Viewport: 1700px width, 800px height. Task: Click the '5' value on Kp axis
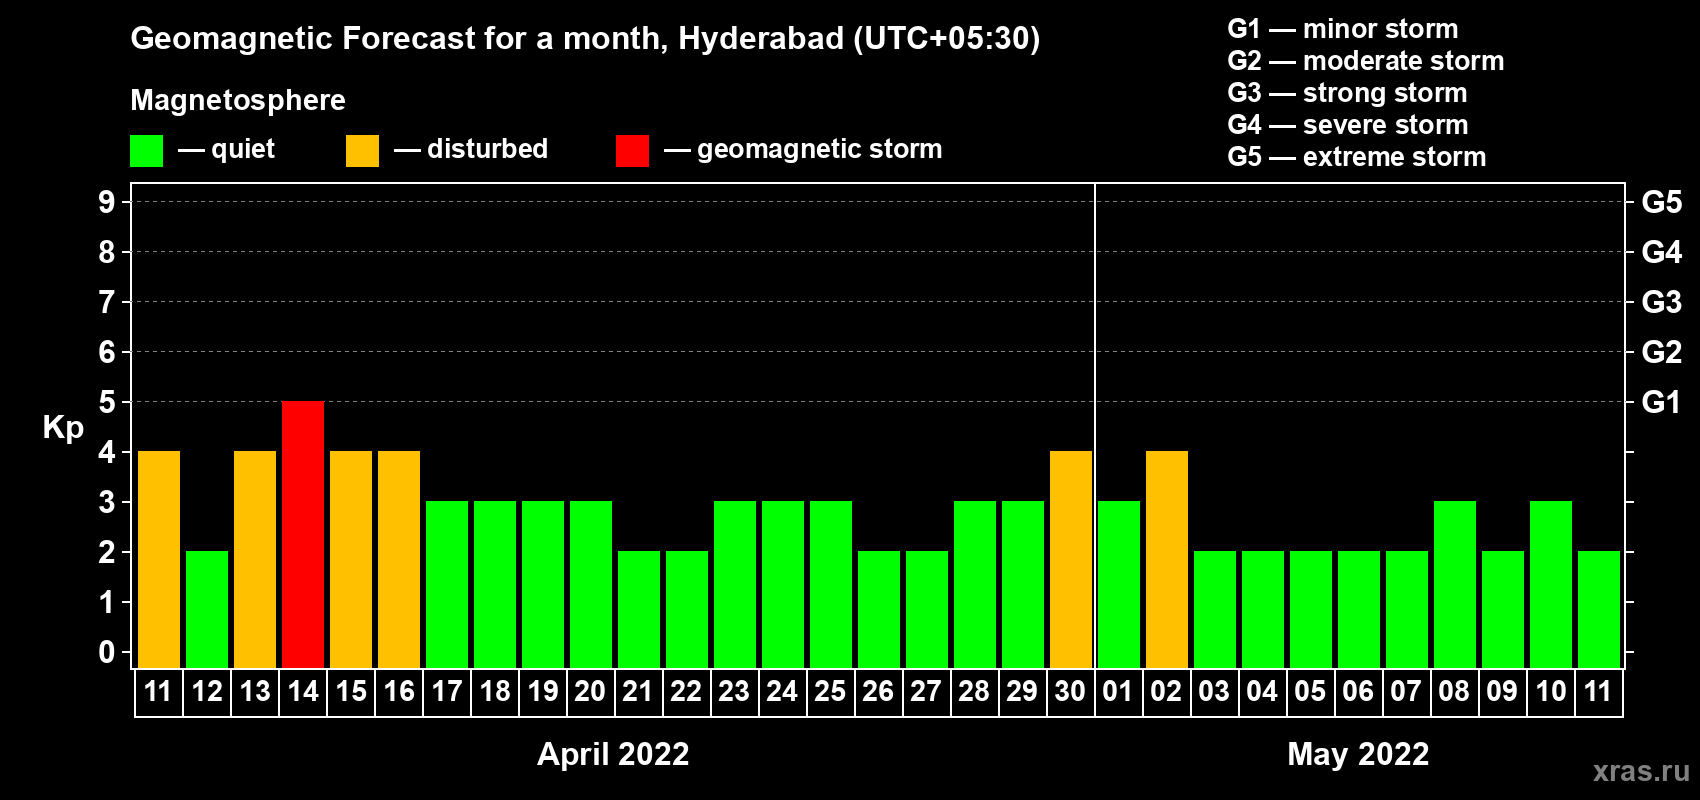[x=107, y=402]
